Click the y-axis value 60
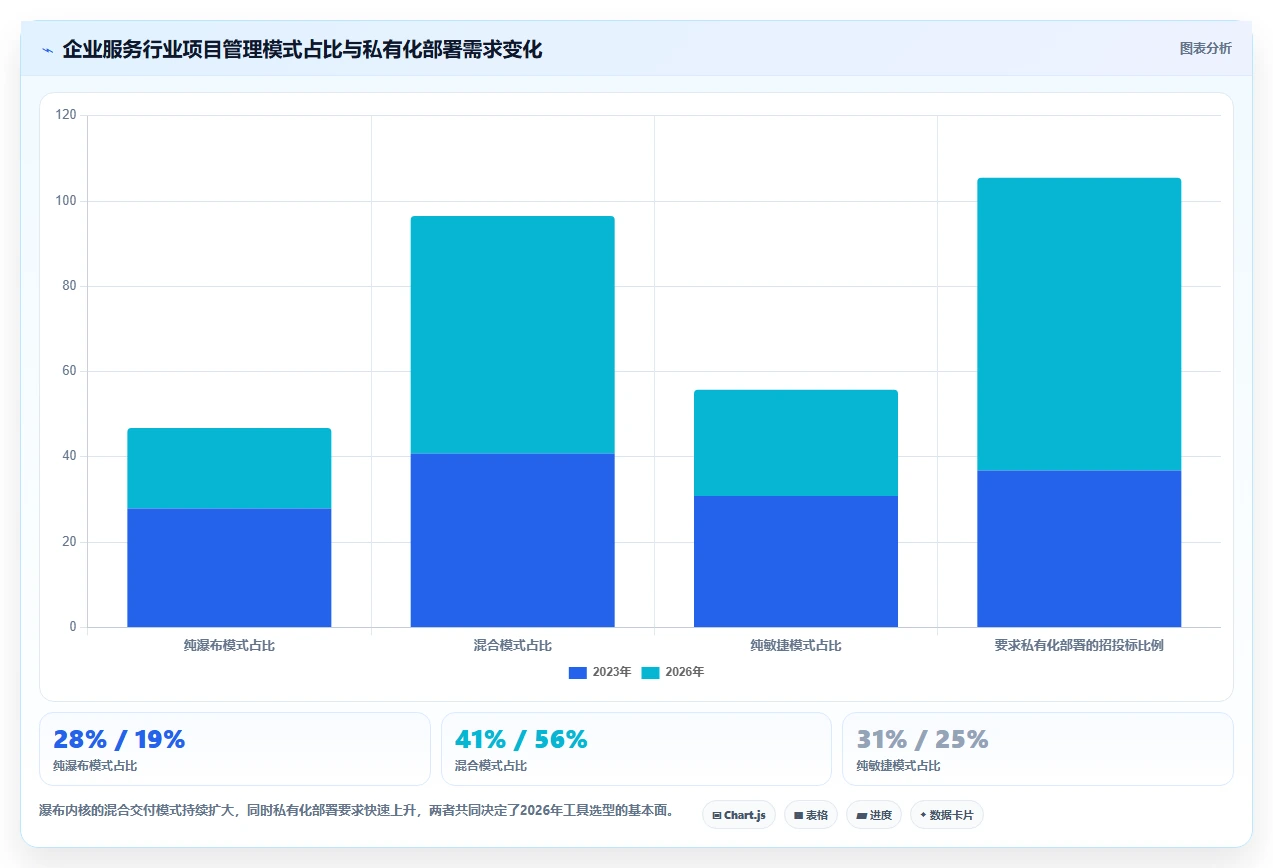Image resolution: width=1273 pixels, height=868 pixels. click(70, 371)
